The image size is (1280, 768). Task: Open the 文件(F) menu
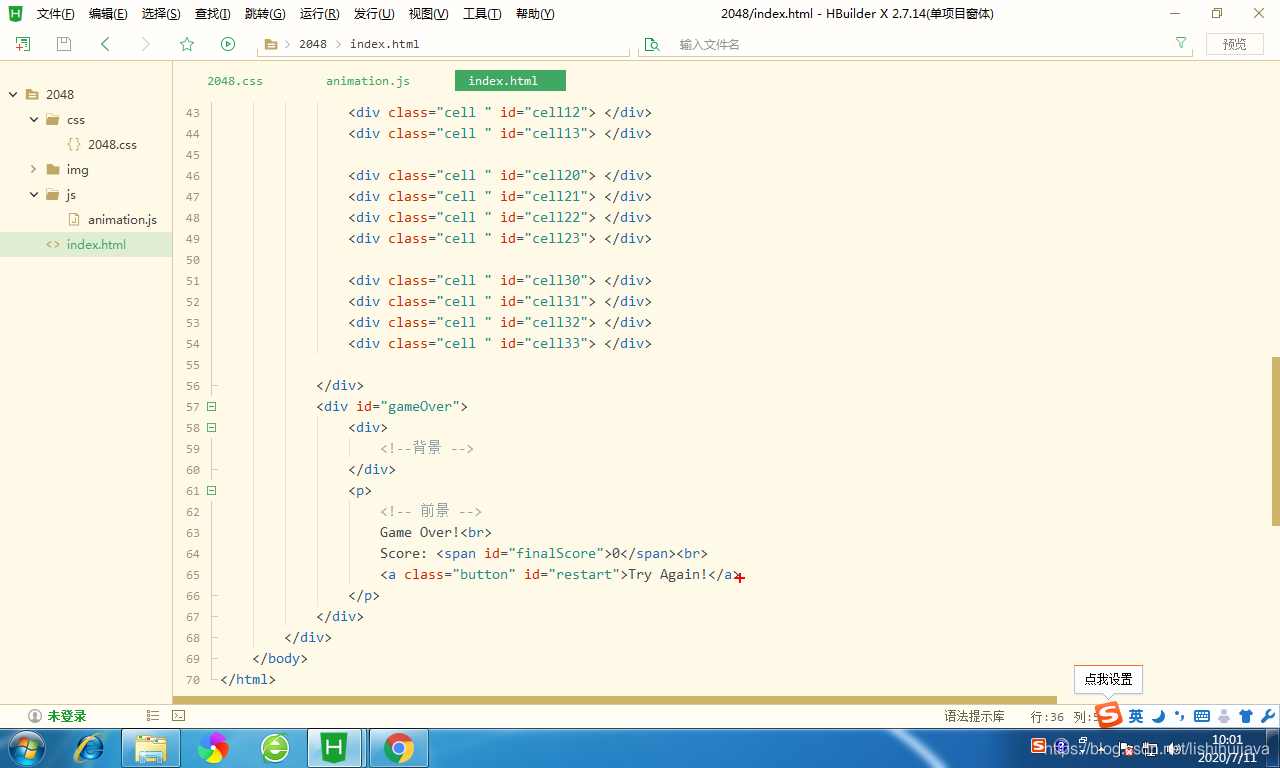(55, 14)
